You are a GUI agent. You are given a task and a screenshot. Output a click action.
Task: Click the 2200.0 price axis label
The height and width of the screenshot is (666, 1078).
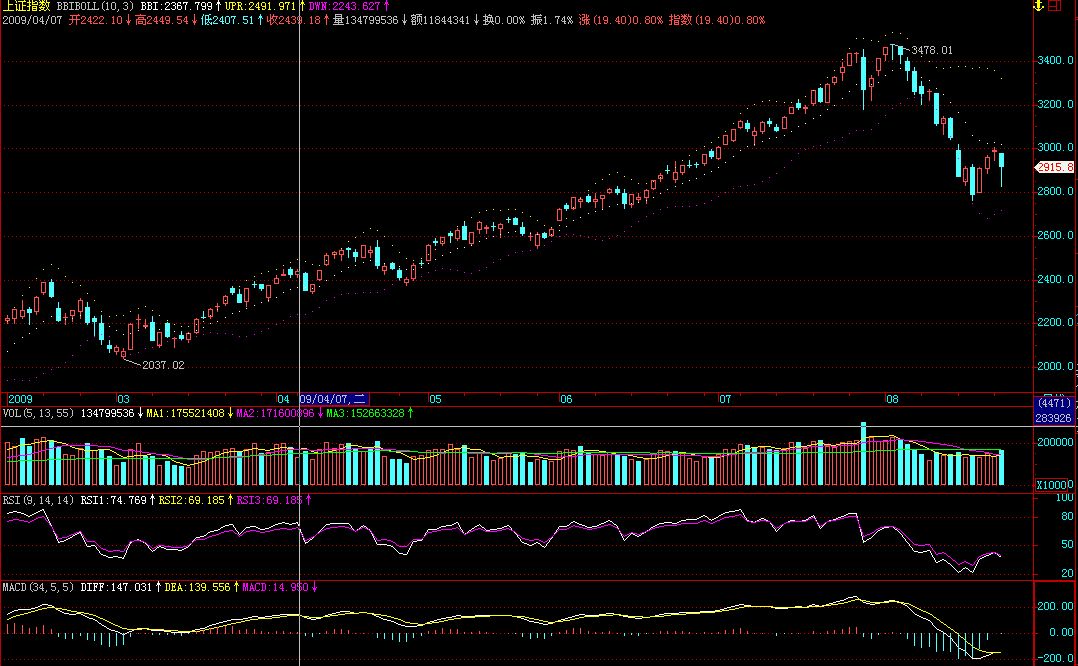pyautogui.click(x=1055, y=322)
